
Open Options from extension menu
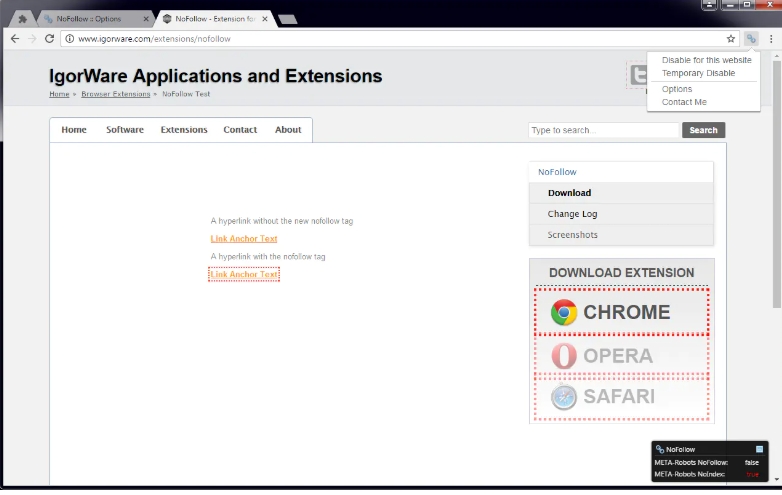677,89
